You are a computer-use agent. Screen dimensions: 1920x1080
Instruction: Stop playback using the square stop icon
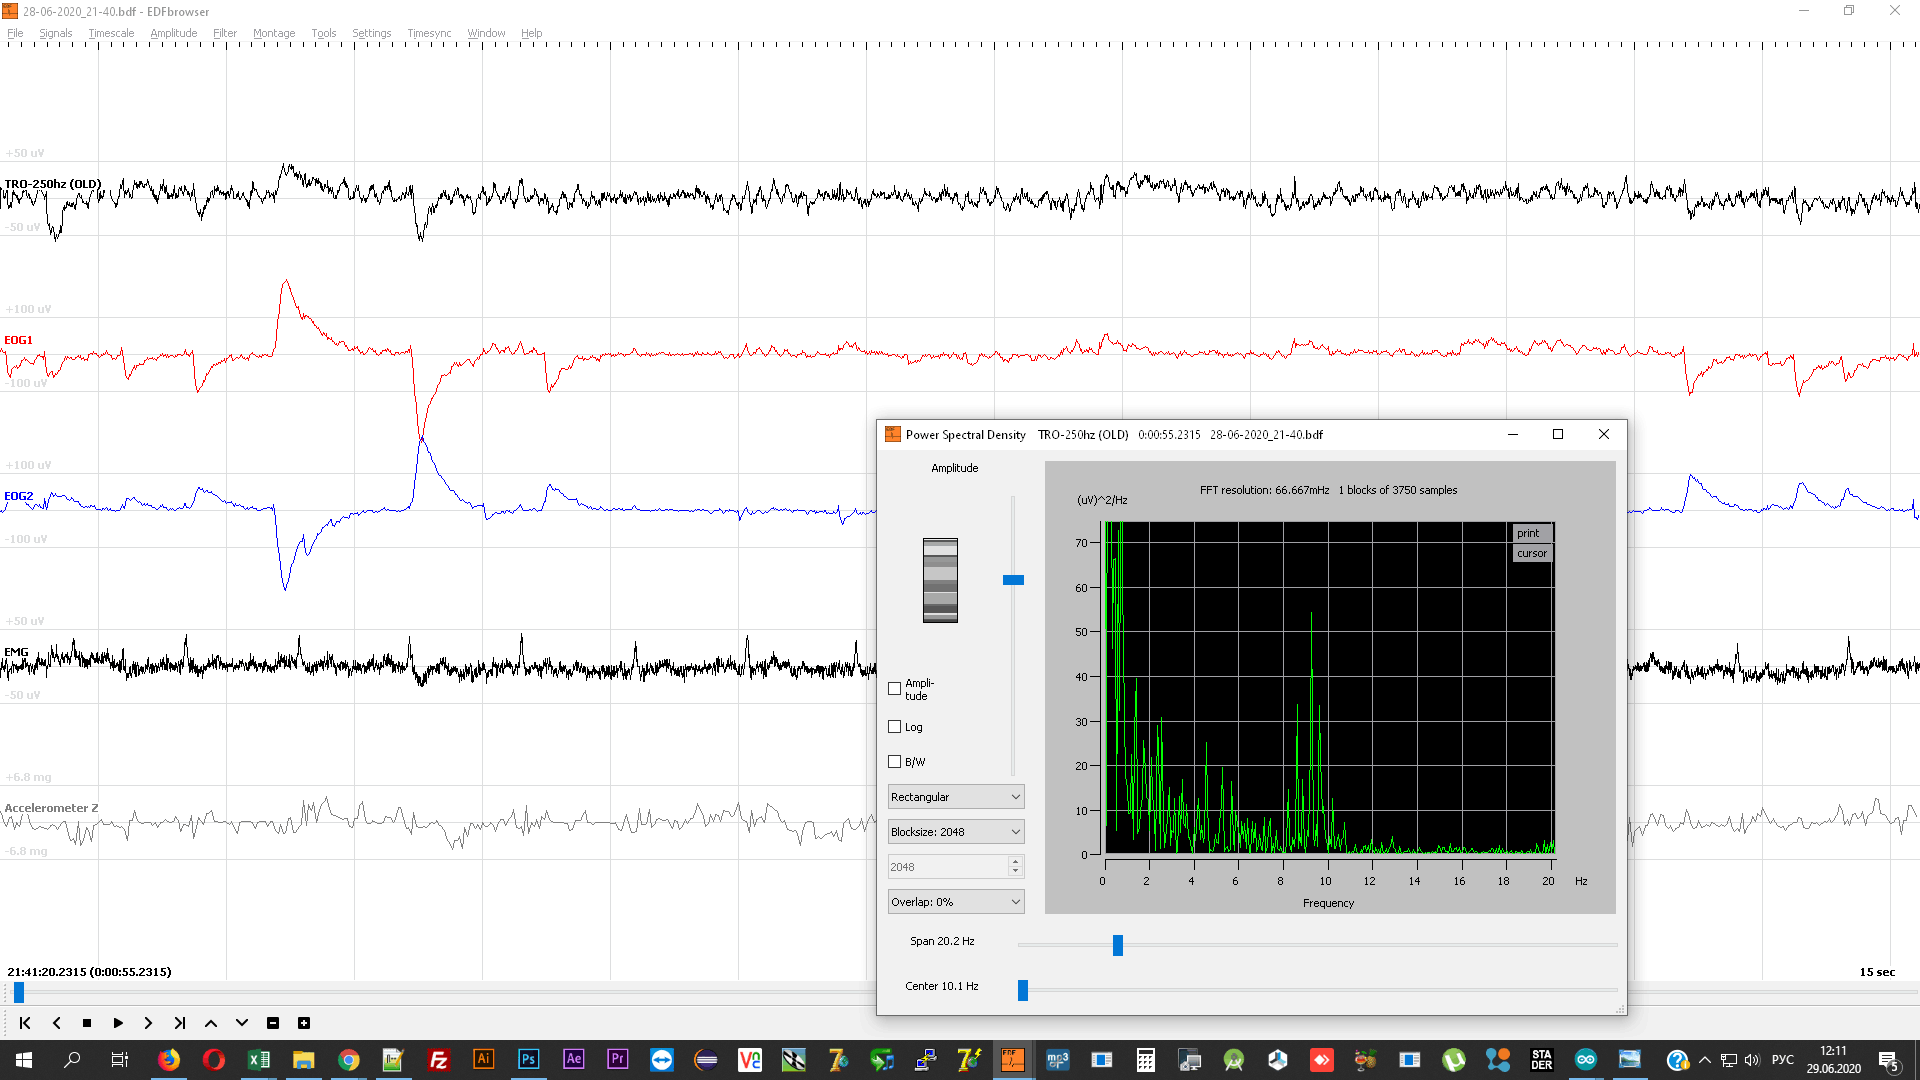87,1023
